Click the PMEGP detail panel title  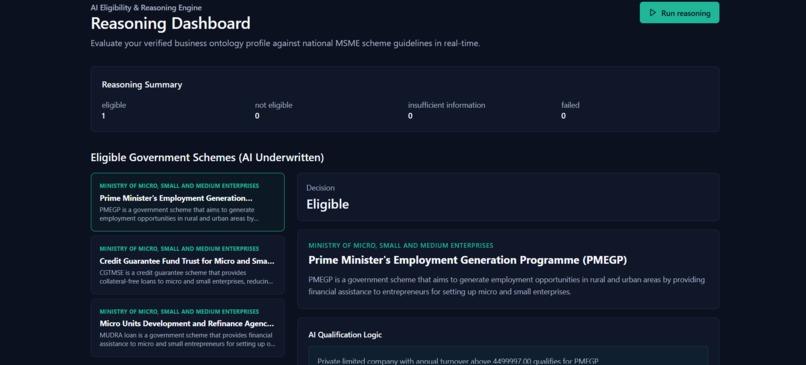click(x=467, y=260)
